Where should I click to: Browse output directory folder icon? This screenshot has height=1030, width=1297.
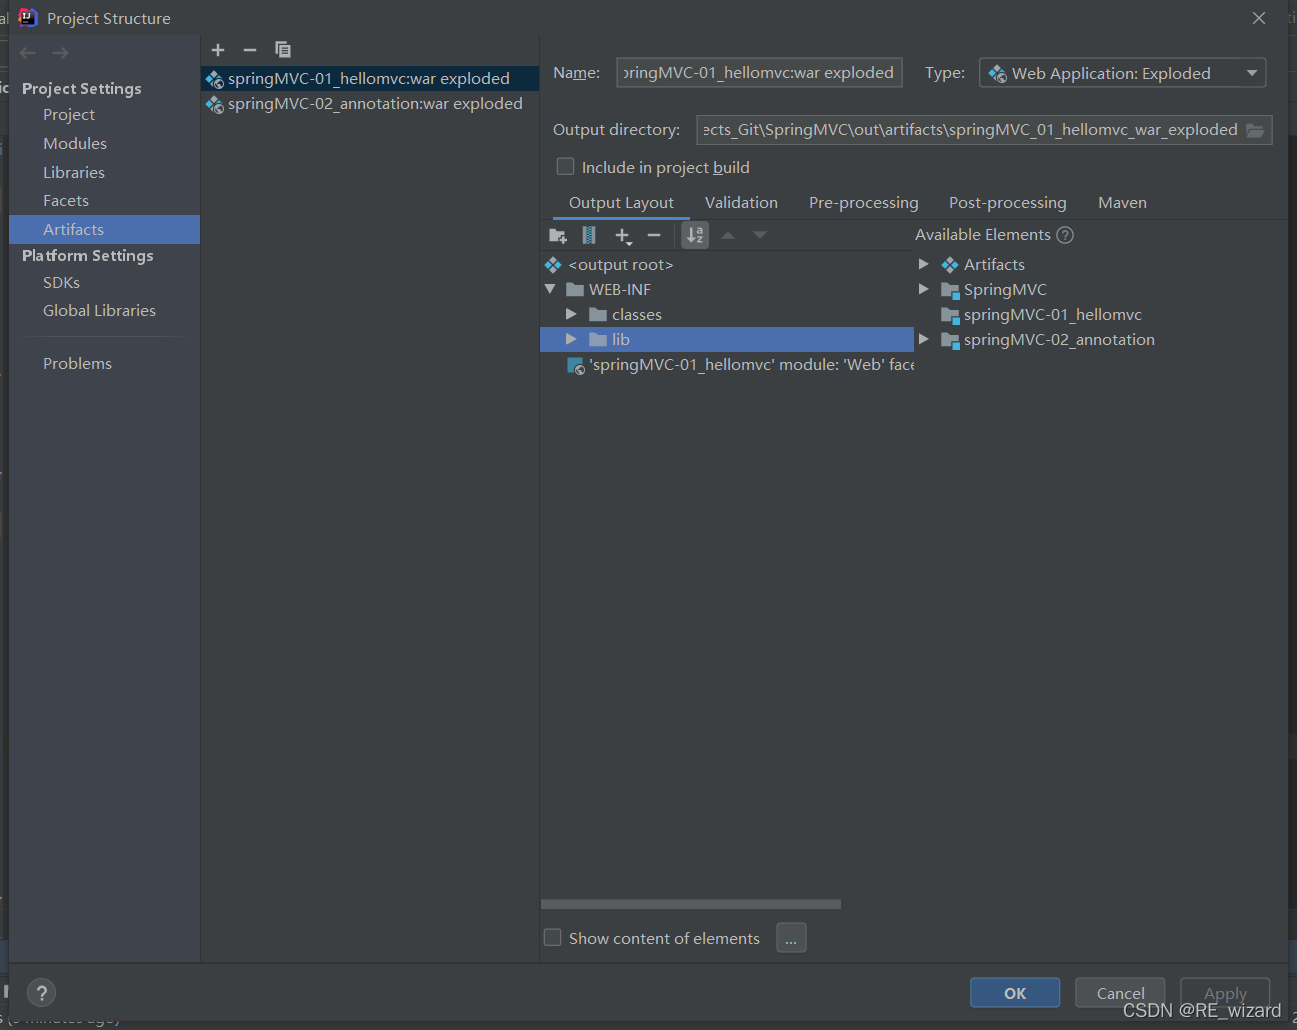[x=1256, y=130]
